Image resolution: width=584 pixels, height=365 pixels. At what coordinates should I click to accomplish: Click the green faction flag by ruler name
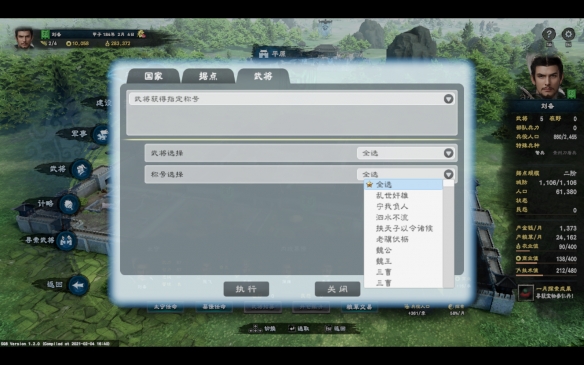point(45,34)
